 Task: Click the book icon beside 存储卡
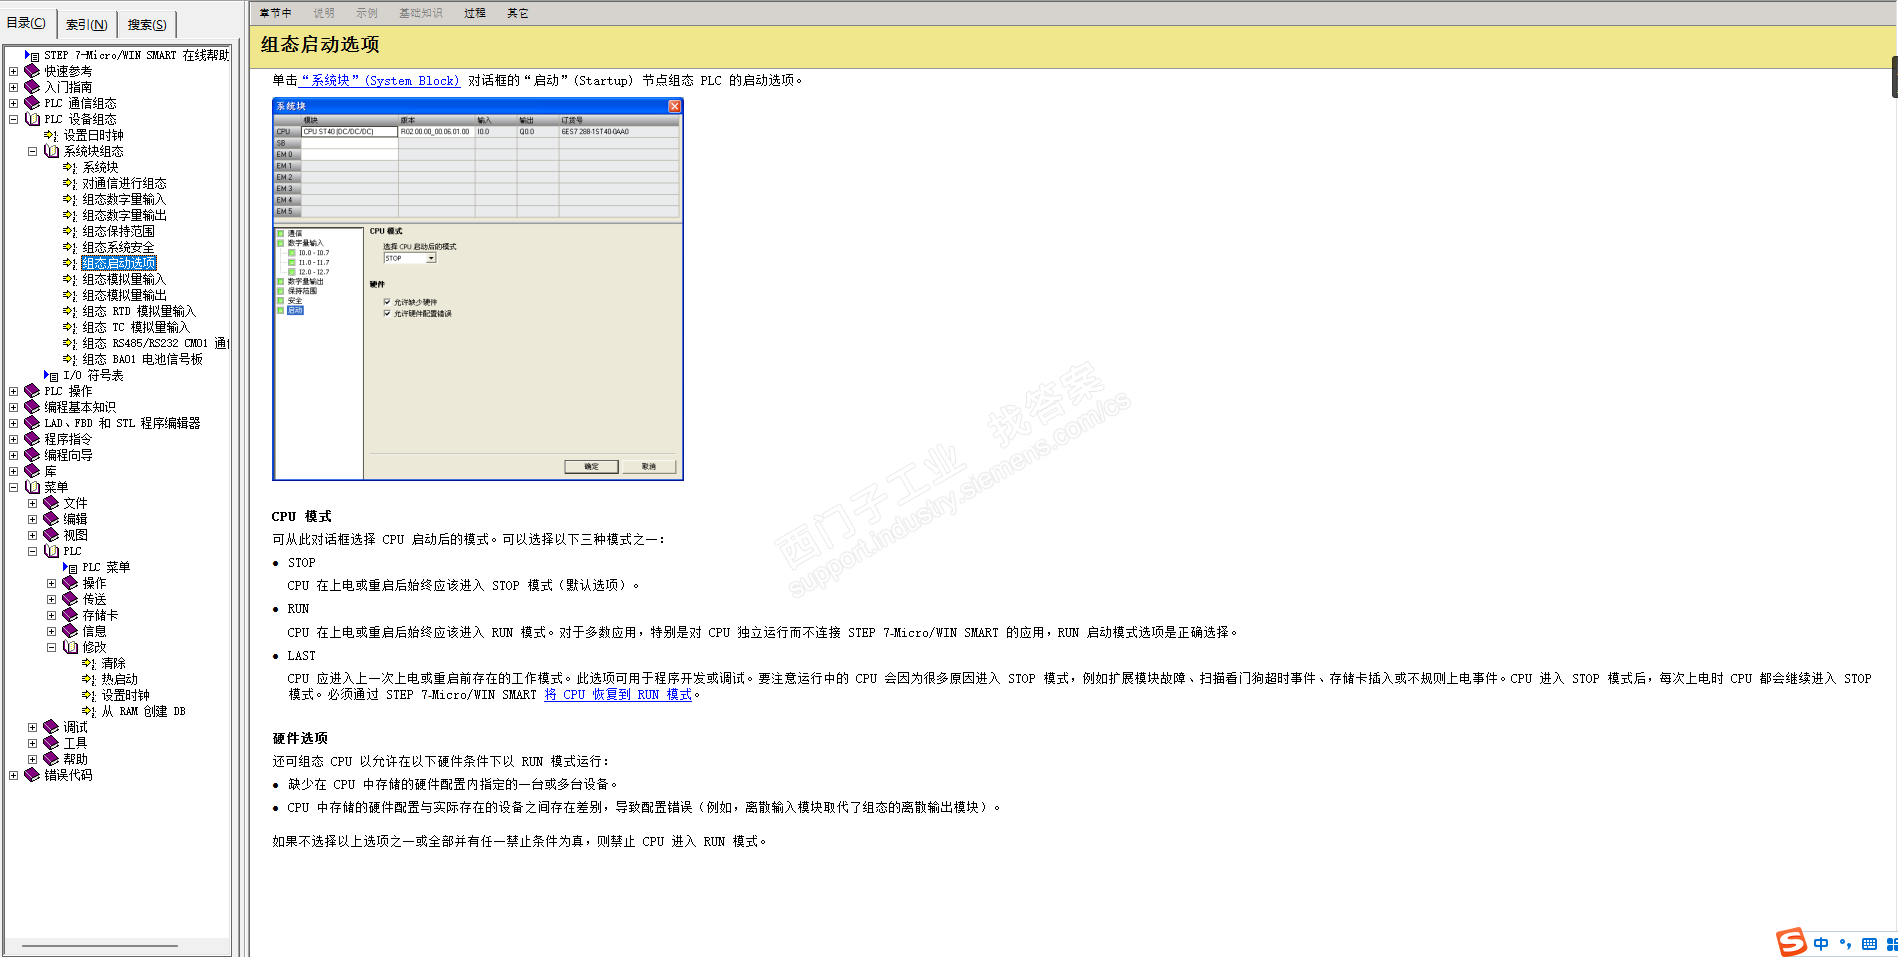70,615
